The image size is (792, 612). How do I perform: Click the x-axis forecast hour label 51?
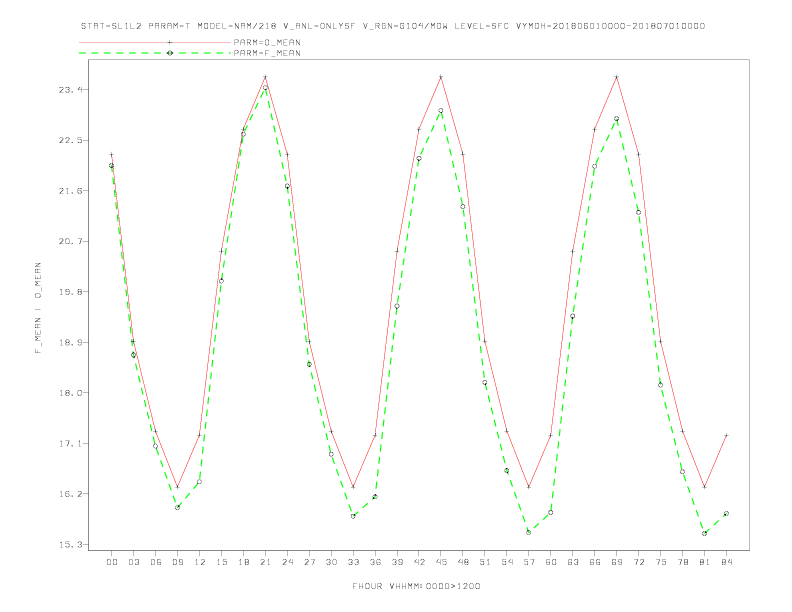[x=485, y=562]
